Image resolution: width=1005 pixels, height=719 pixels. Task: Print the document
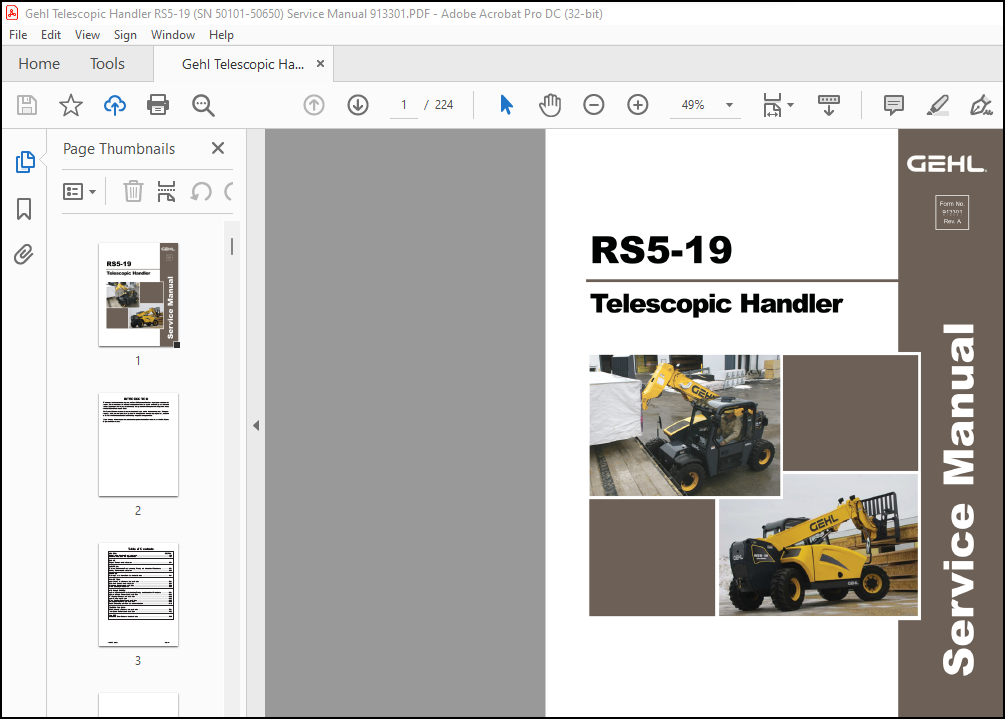coord(158,105)
